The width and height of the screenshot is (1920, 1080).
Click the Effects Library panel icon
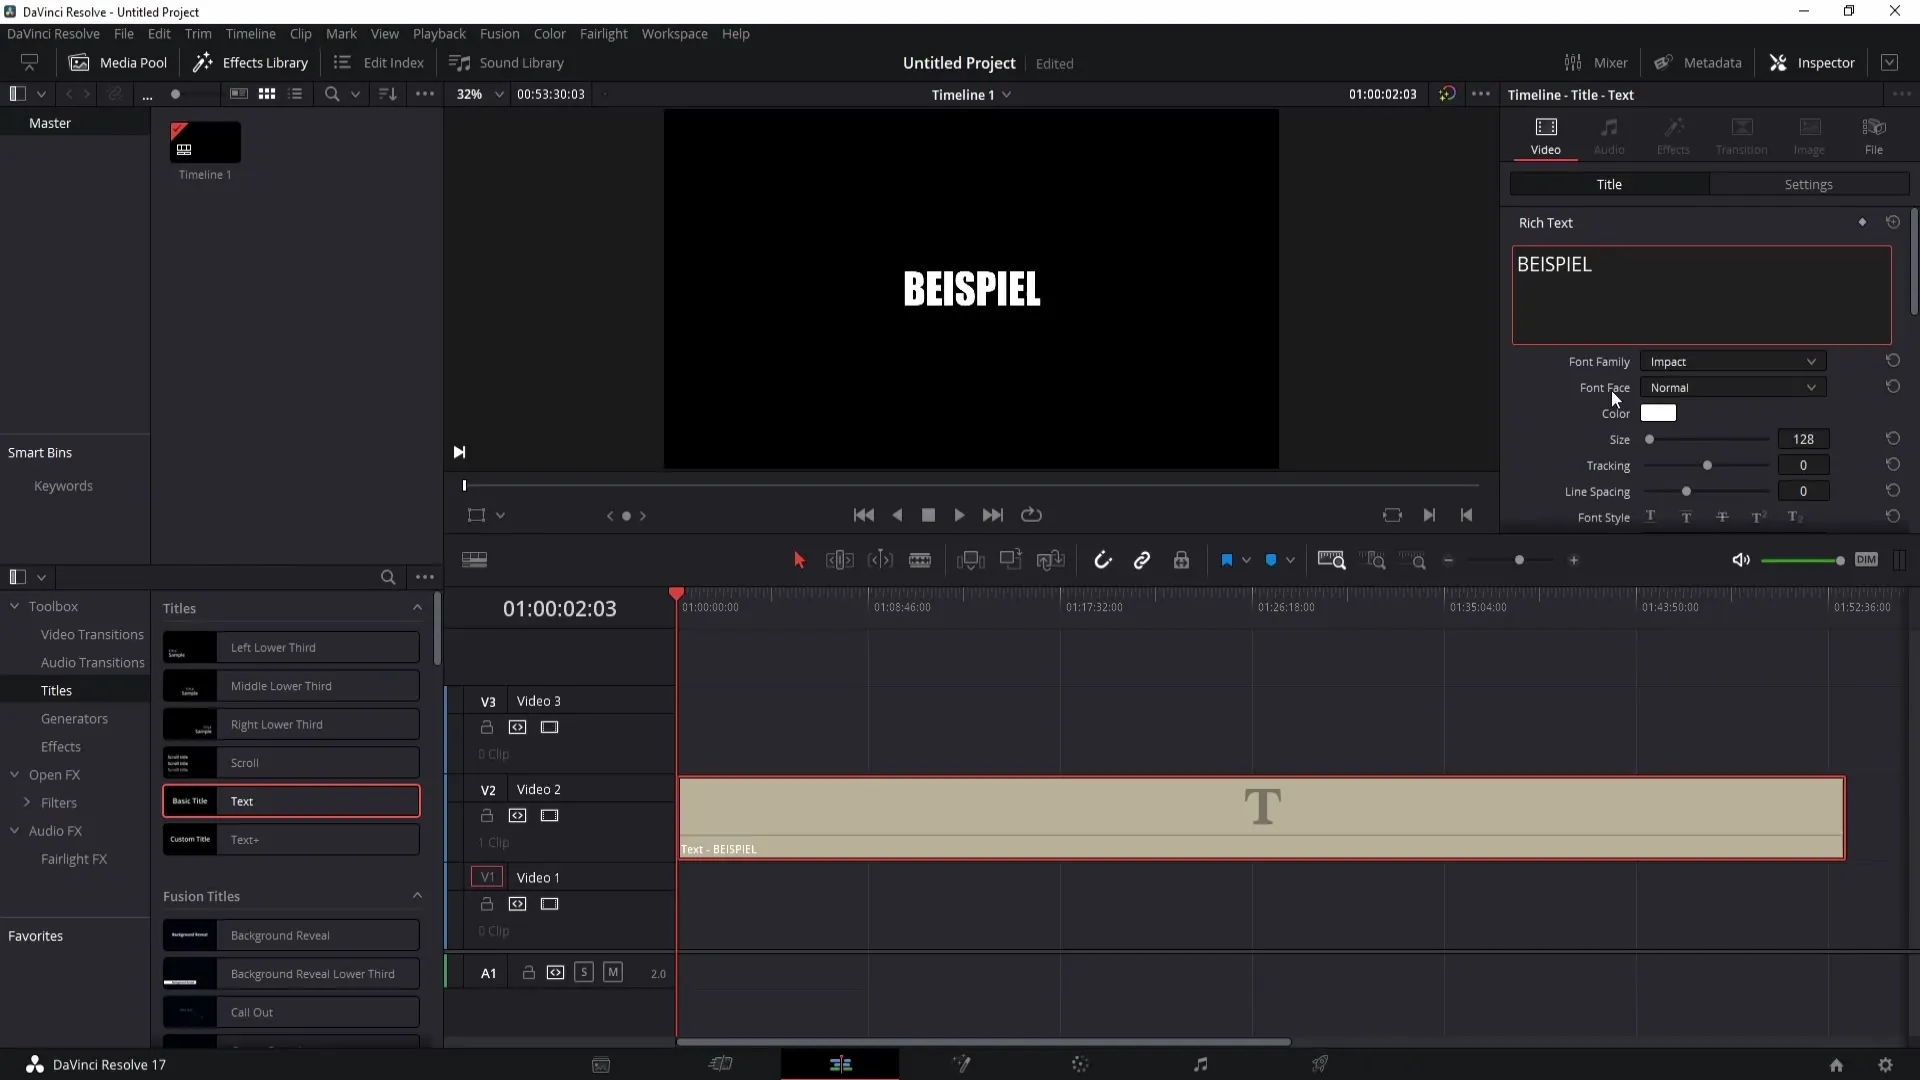pos(203,62)
